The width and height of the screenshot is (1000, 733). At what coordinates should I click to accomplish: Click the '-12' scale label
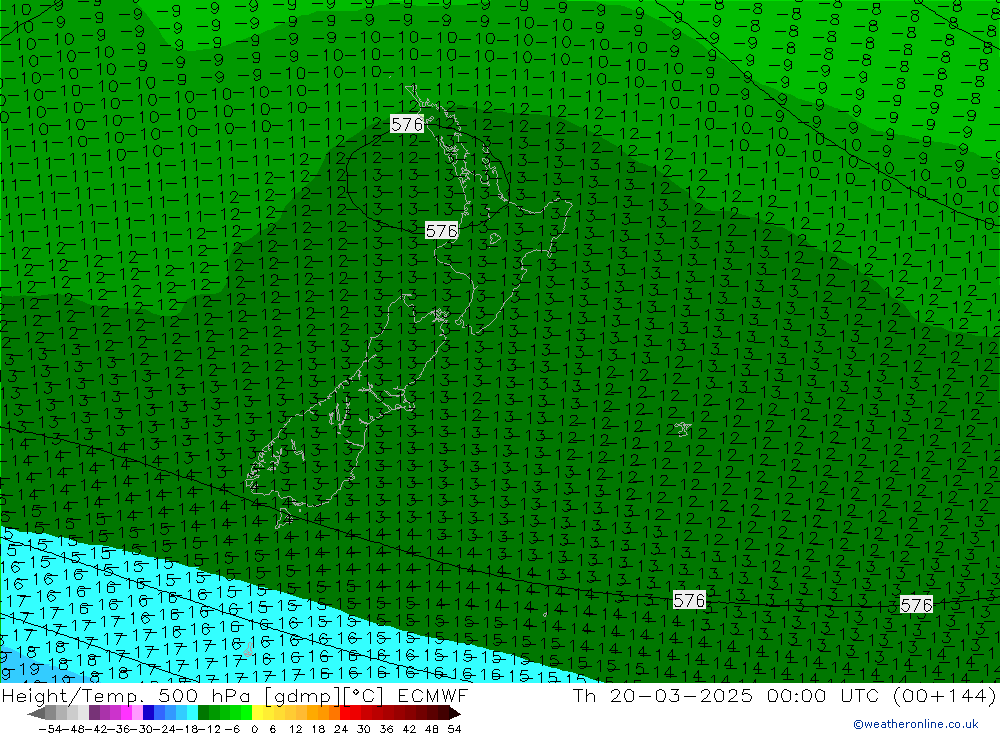pos(209,729)
